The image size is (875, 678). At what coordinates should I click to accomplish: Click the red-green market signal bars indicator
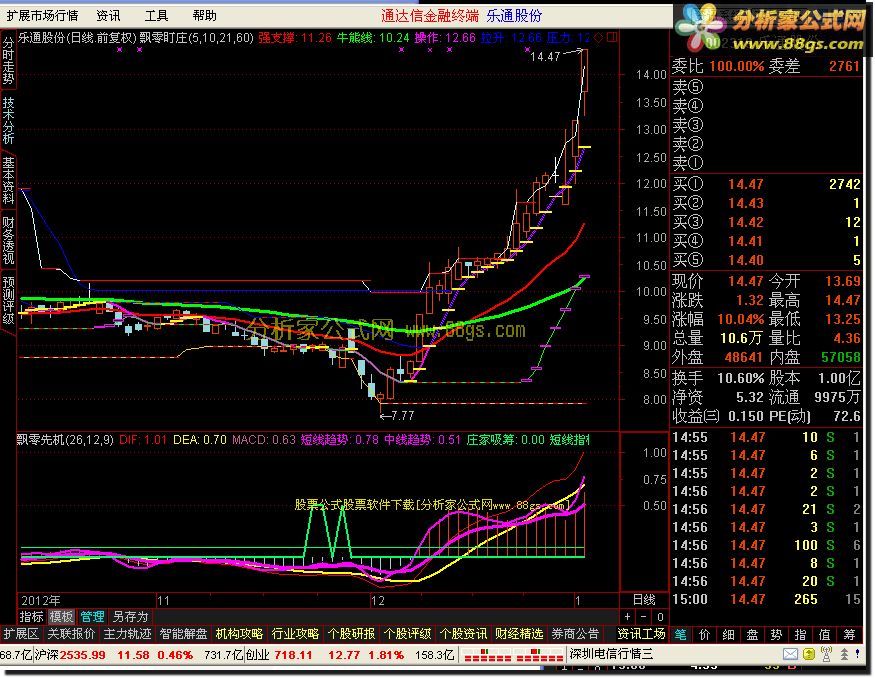click(513, 655)
